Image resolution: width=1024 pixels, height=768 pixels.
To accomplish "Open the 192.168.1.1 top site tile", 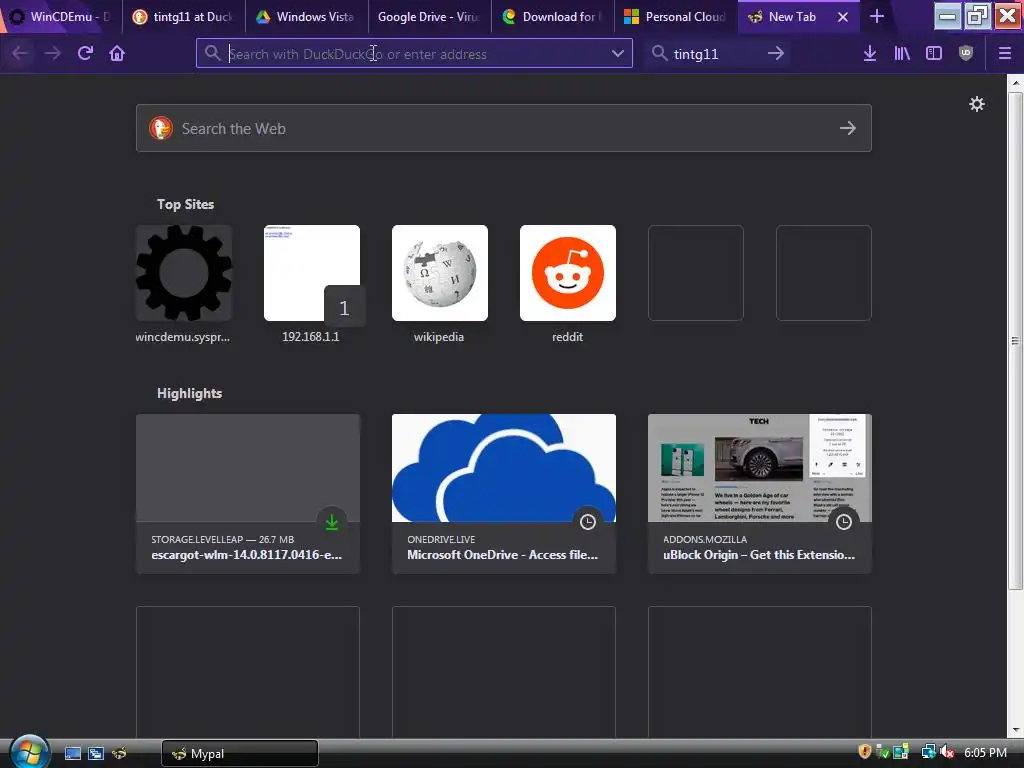I will tap(312, 273).
